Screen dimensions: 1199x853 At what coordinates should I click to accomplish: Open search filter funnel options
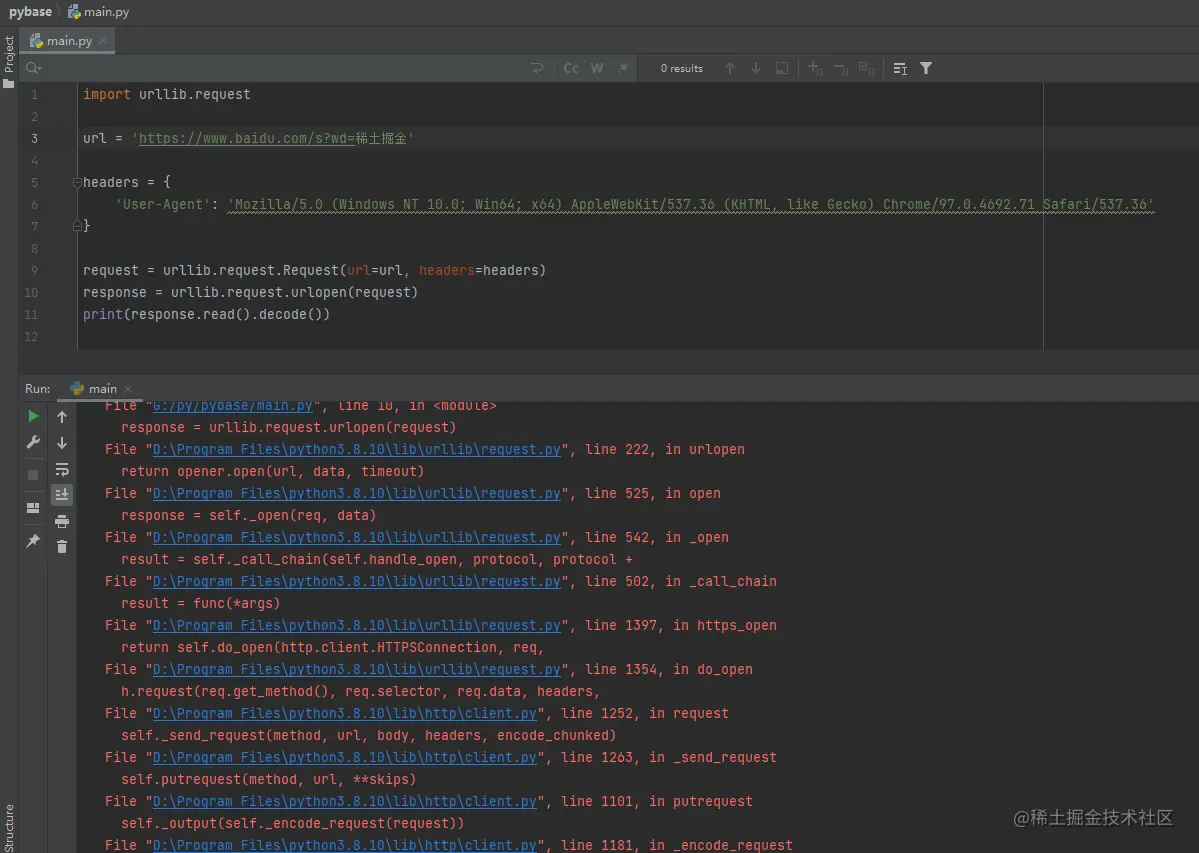[x=926, y=68]
